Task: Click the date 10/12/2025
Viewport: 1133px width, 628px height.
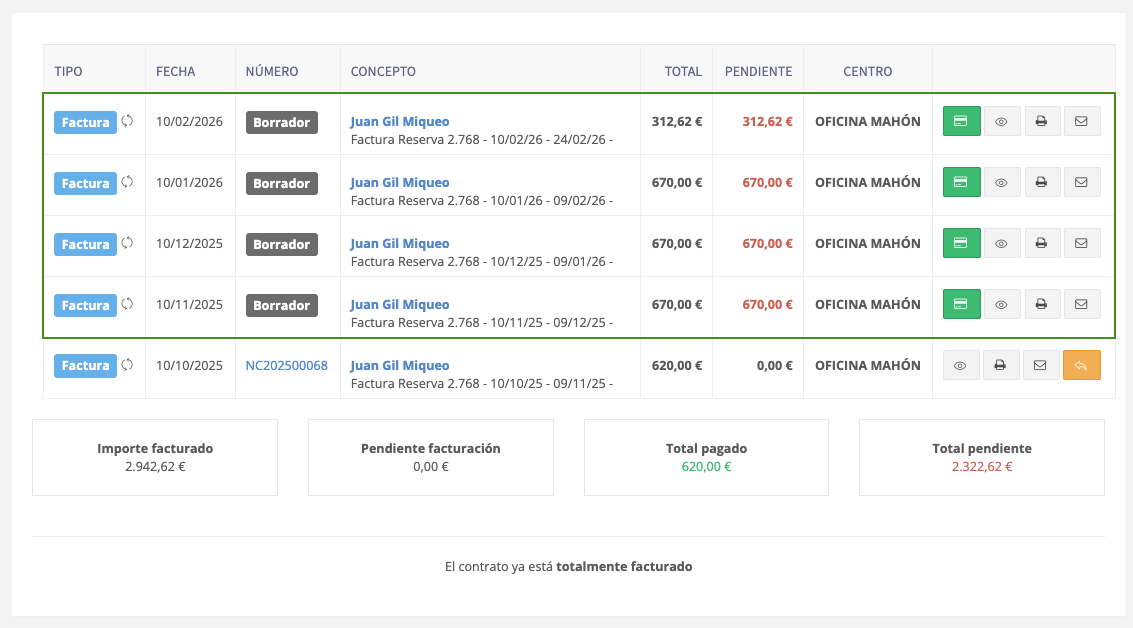Action: (x=189, y=244)
